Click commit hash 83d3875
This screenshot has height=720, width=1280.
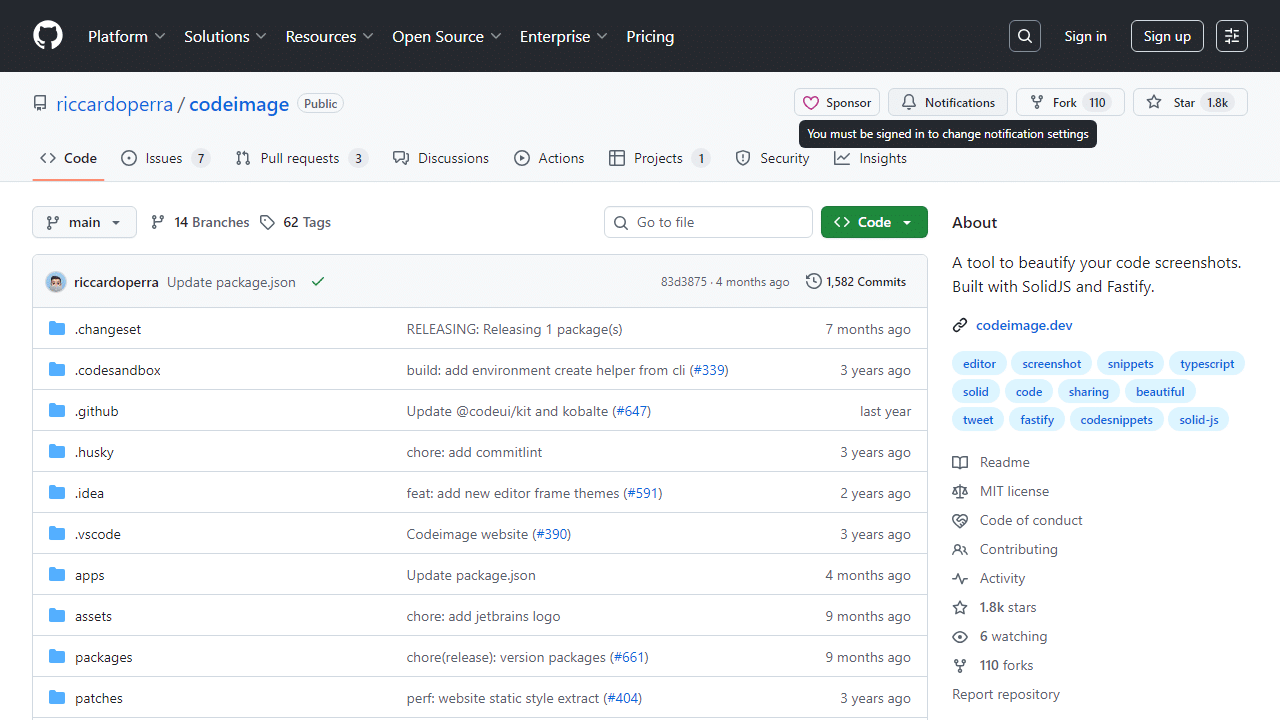point(683,282)
